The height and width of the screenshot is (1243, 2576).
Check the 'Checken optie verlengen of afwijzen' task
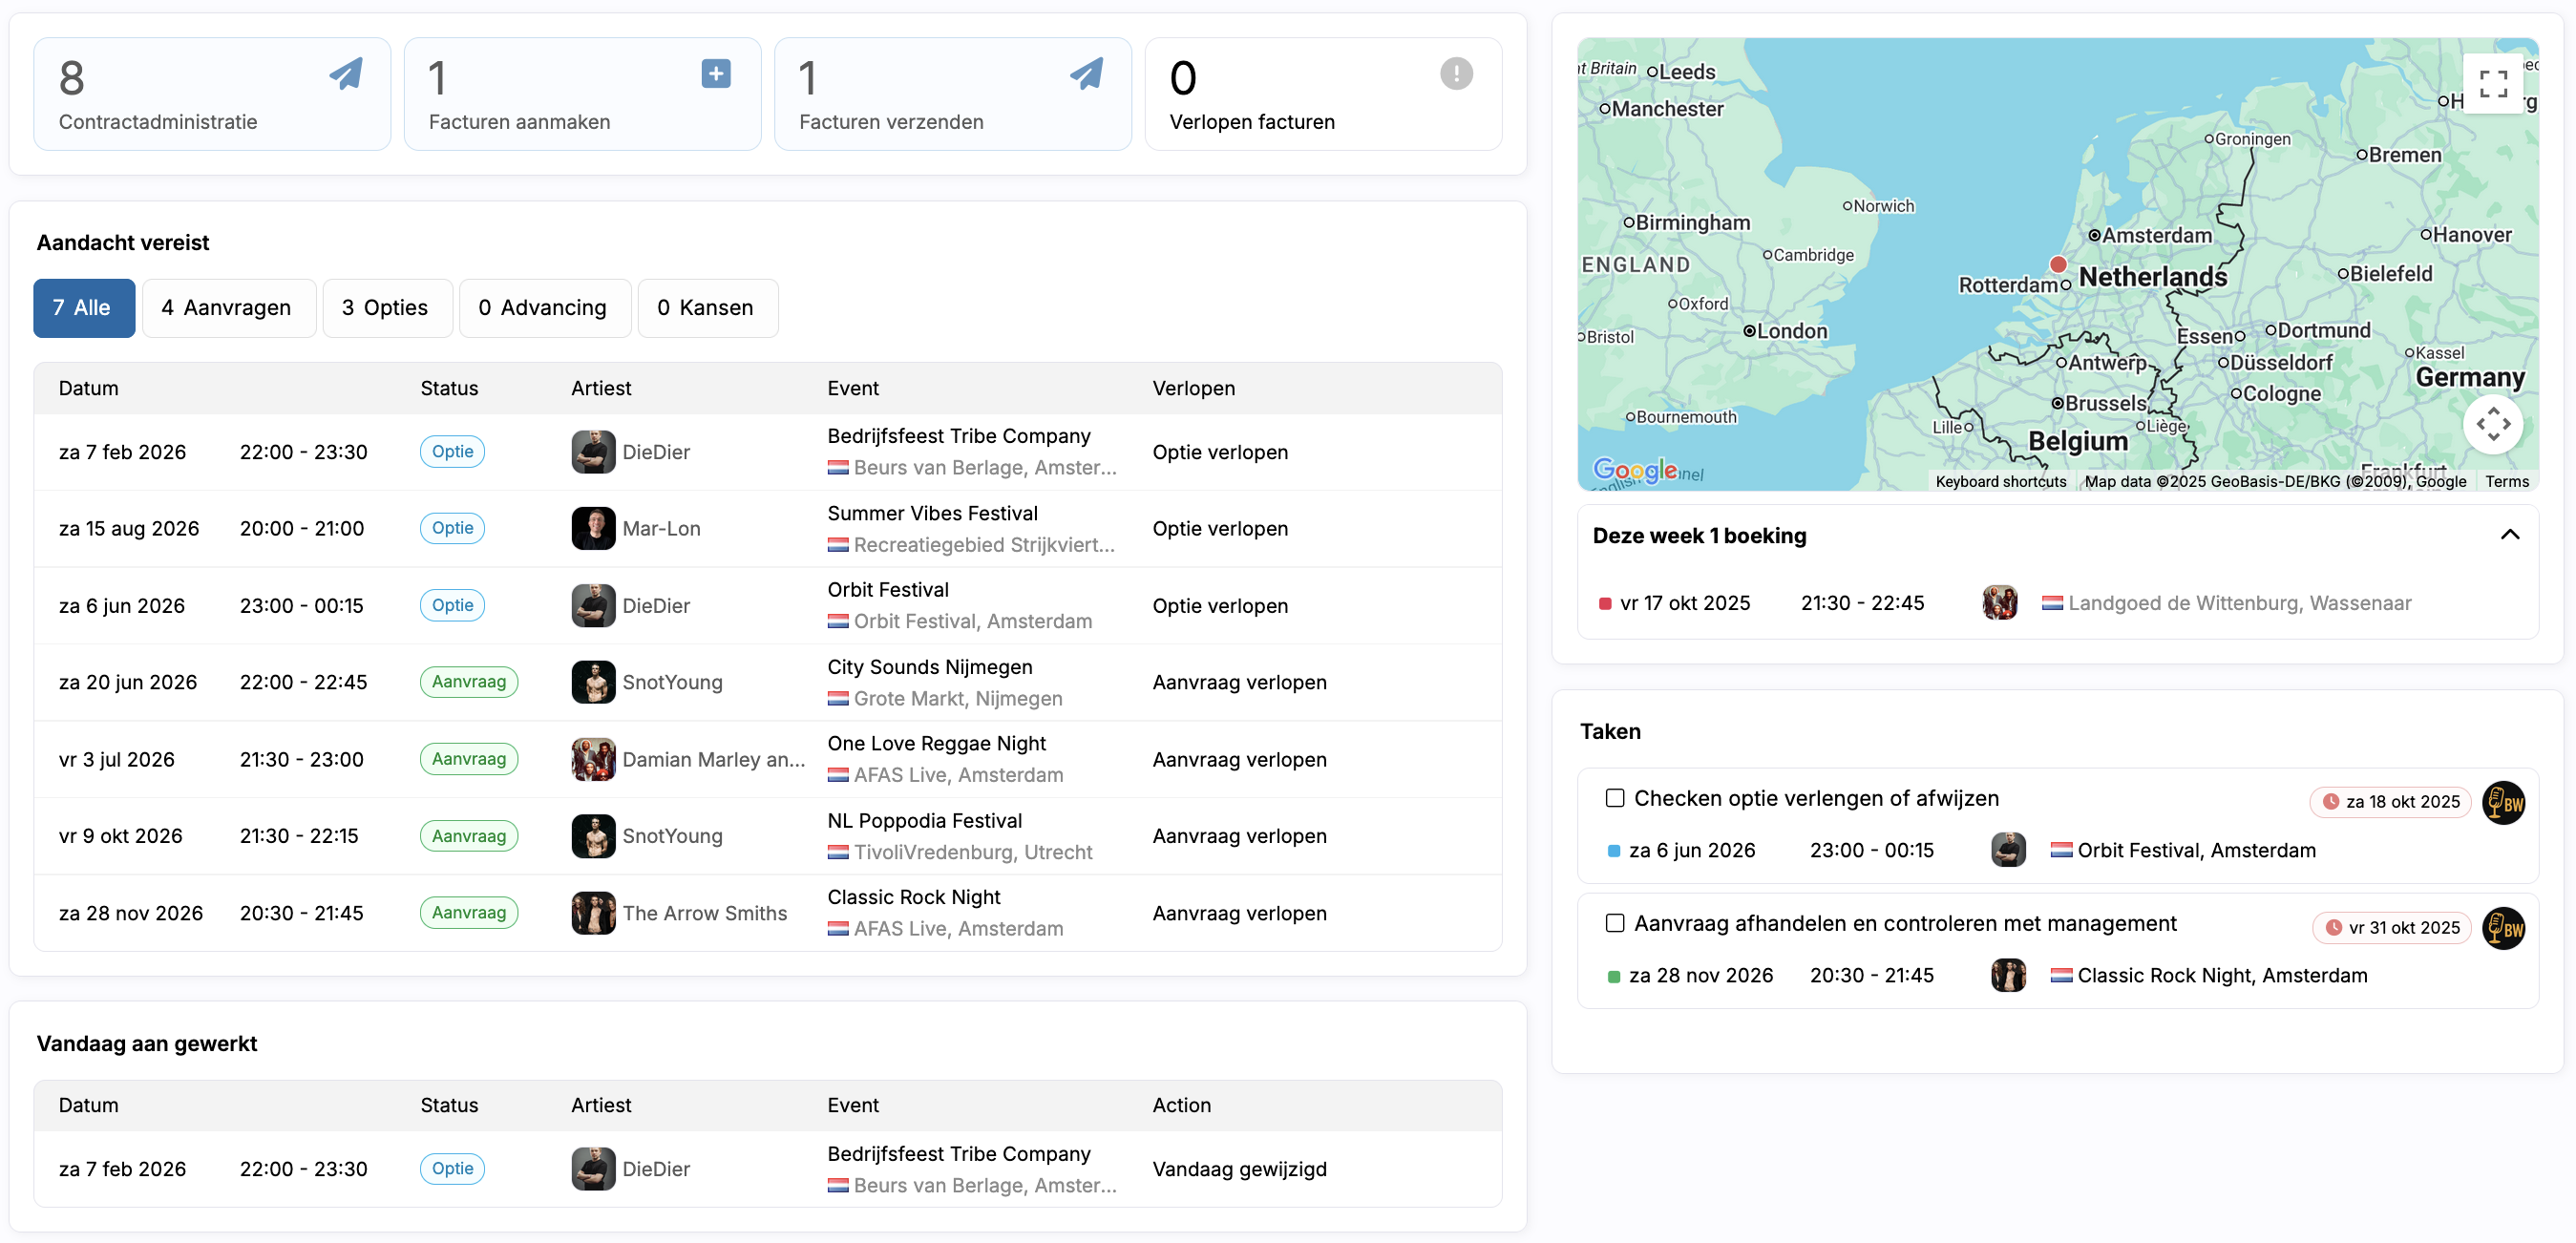tap(1614, 798)
